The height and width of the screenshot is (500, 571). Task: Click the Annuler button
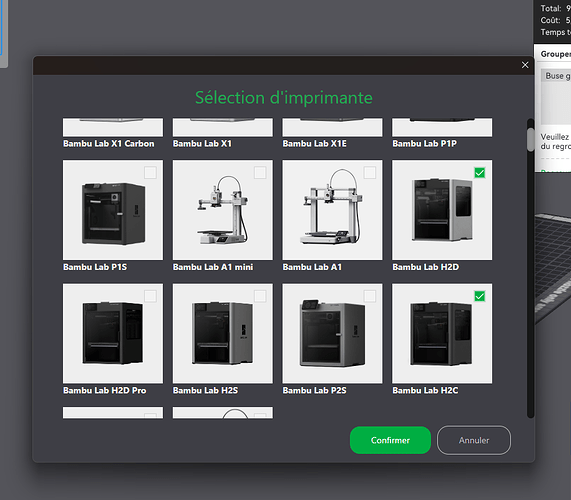coord(474,440)
